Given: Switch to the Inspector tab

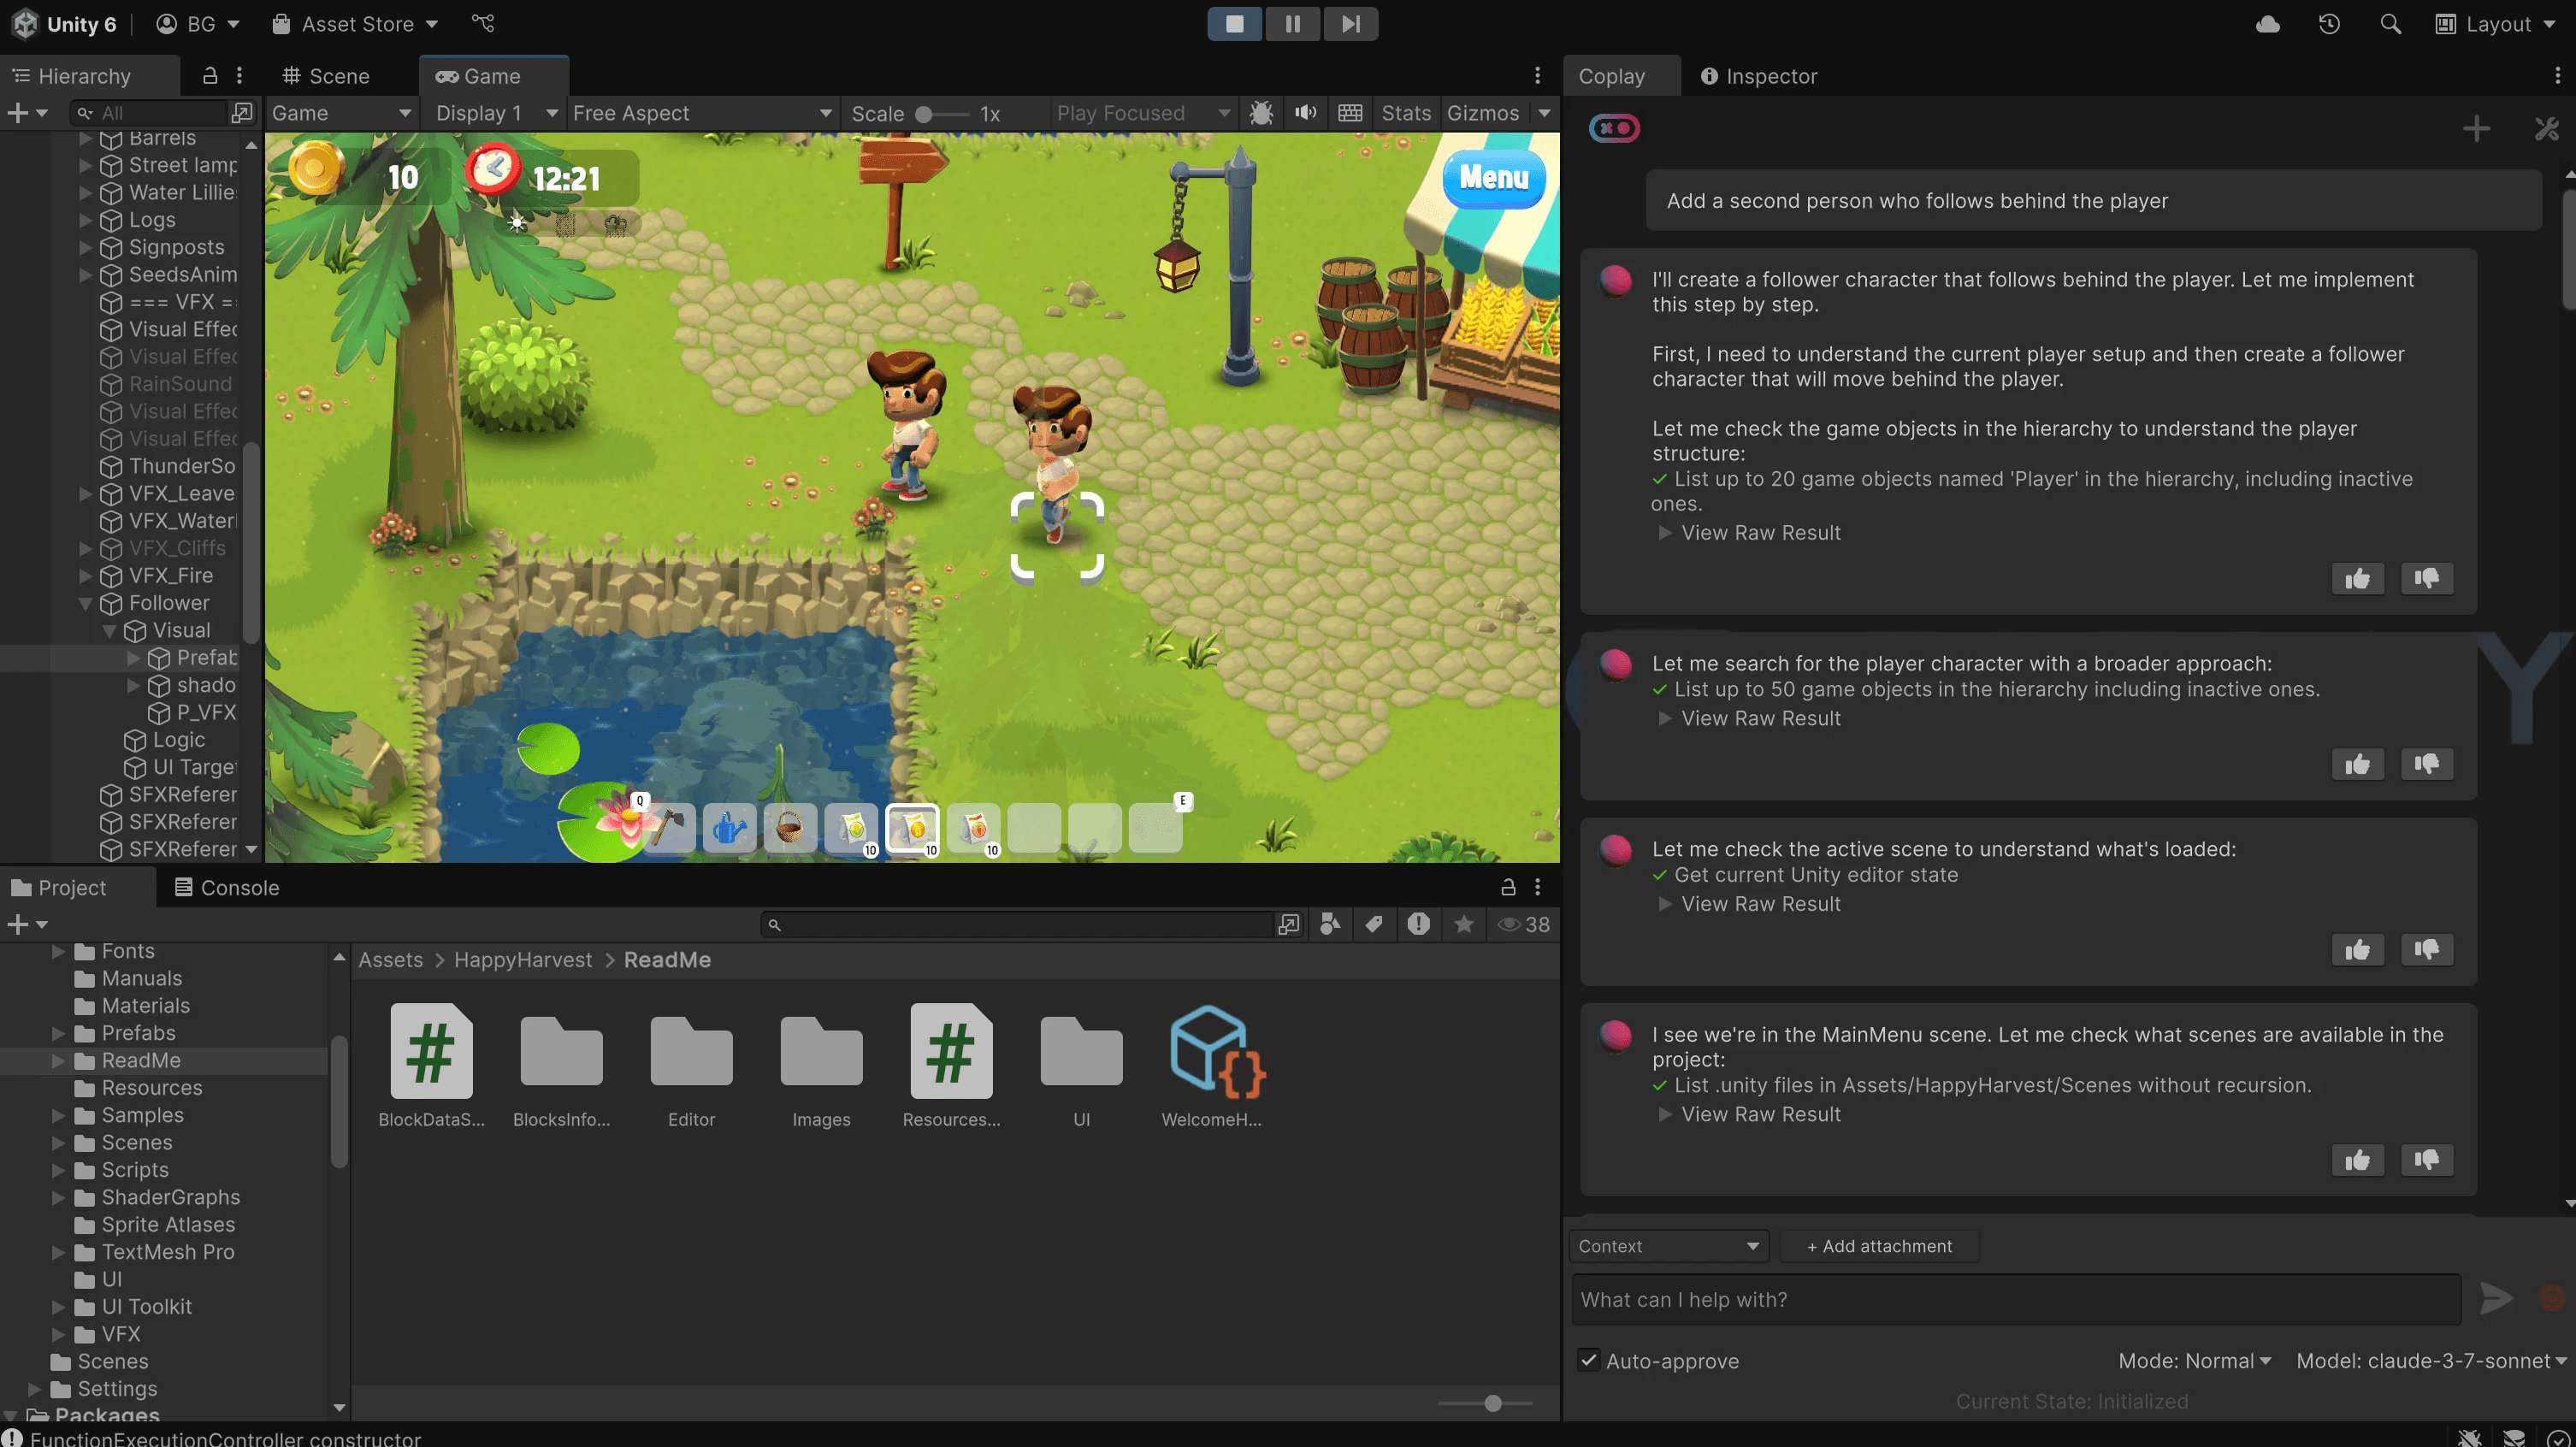Looking at the screenshot, I should pyautogui.click(x=1760, y=76).
